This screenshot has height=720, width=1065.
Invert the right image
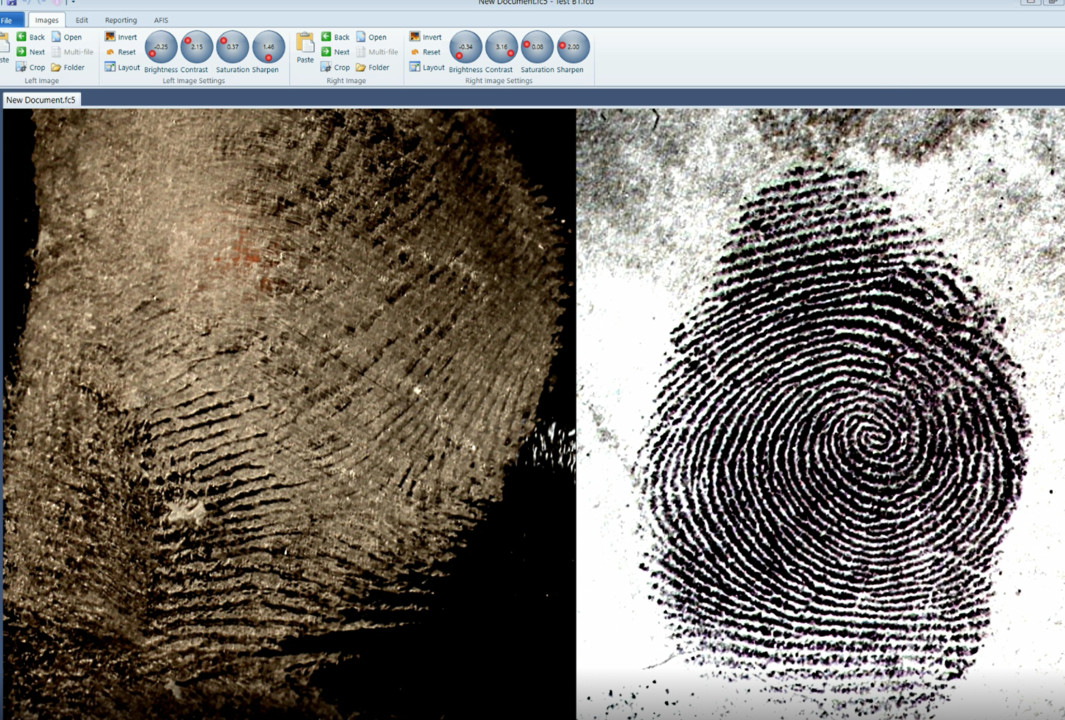click(x=426, y=37)
